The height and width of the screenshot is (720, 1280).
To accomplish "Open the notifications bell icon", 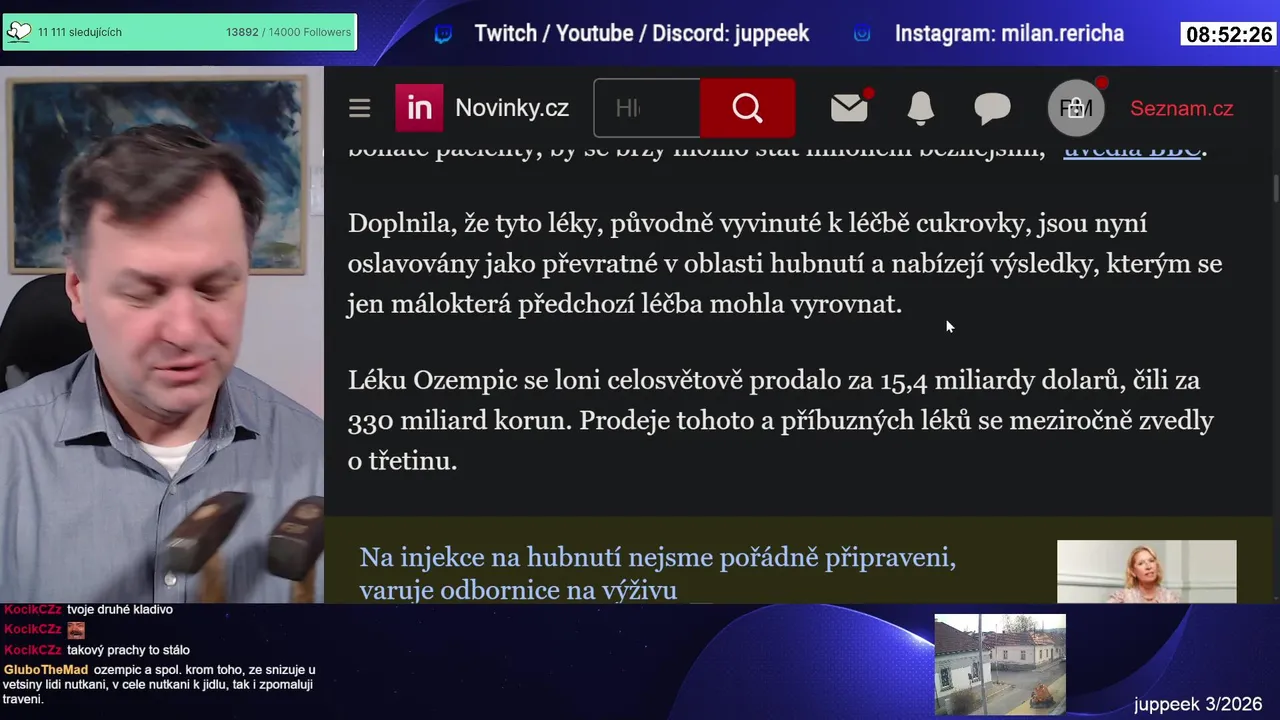I will point(920,108).
